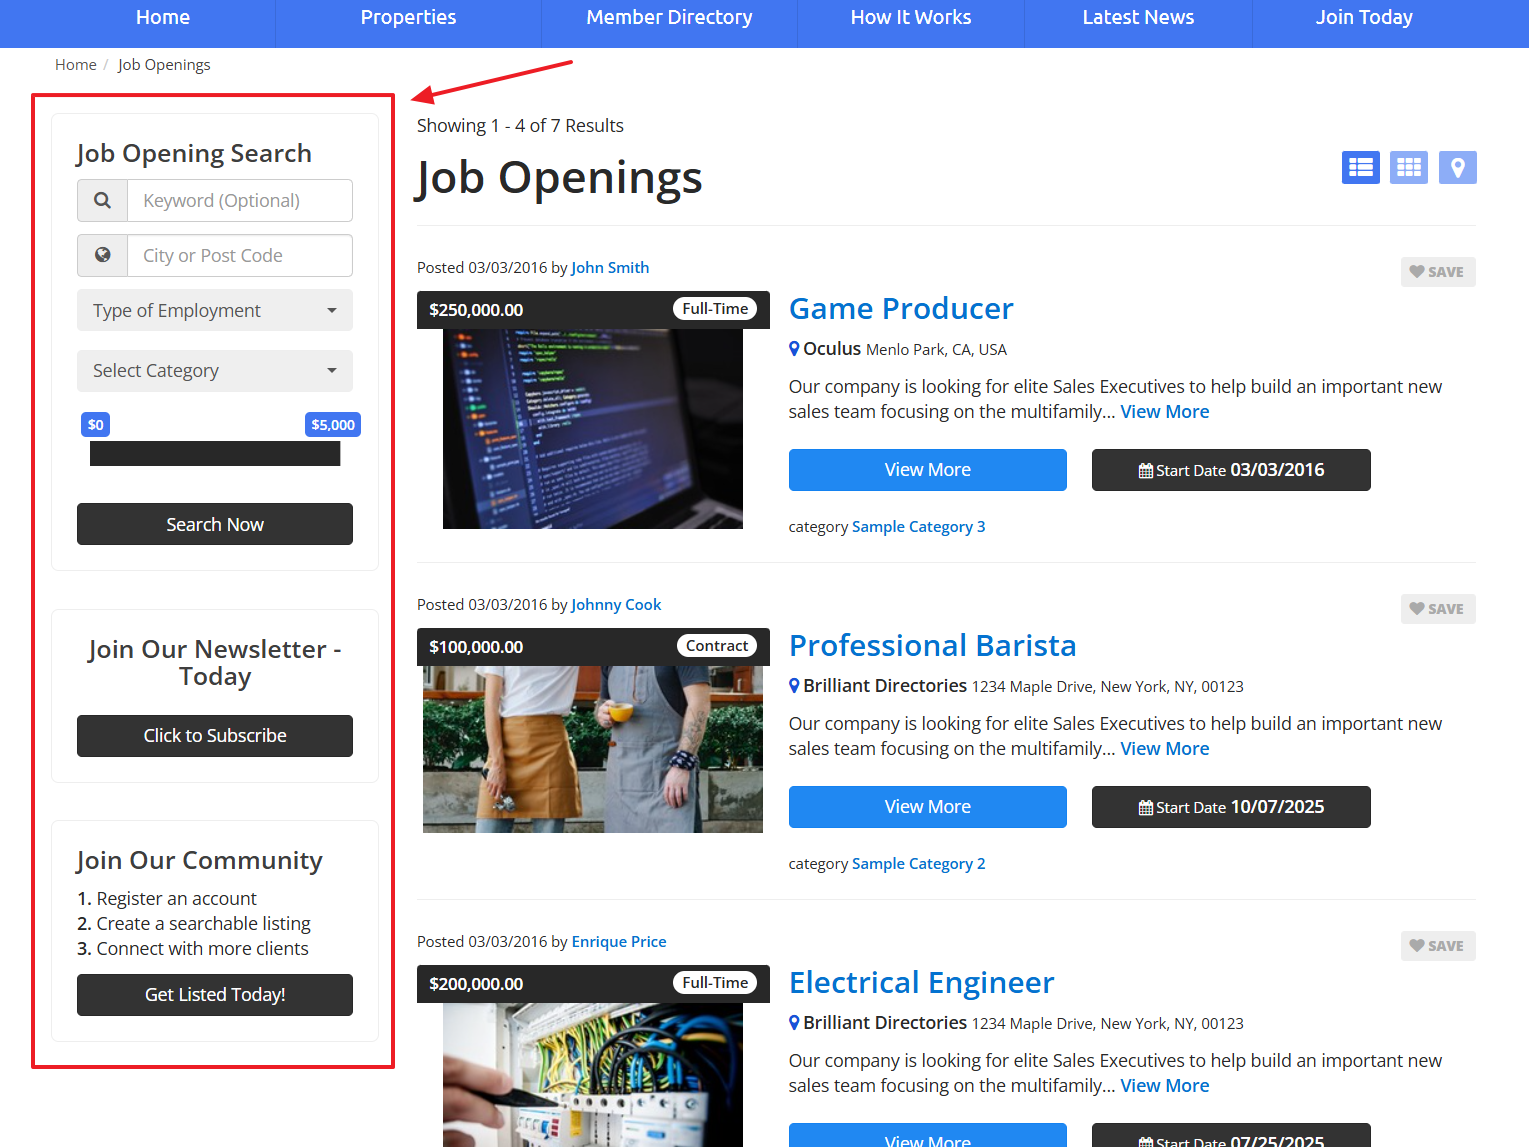Screen dimensions: 1529x1147
Task: Click inline View More text in Electrical Engineer description
Action: 1165,1086
